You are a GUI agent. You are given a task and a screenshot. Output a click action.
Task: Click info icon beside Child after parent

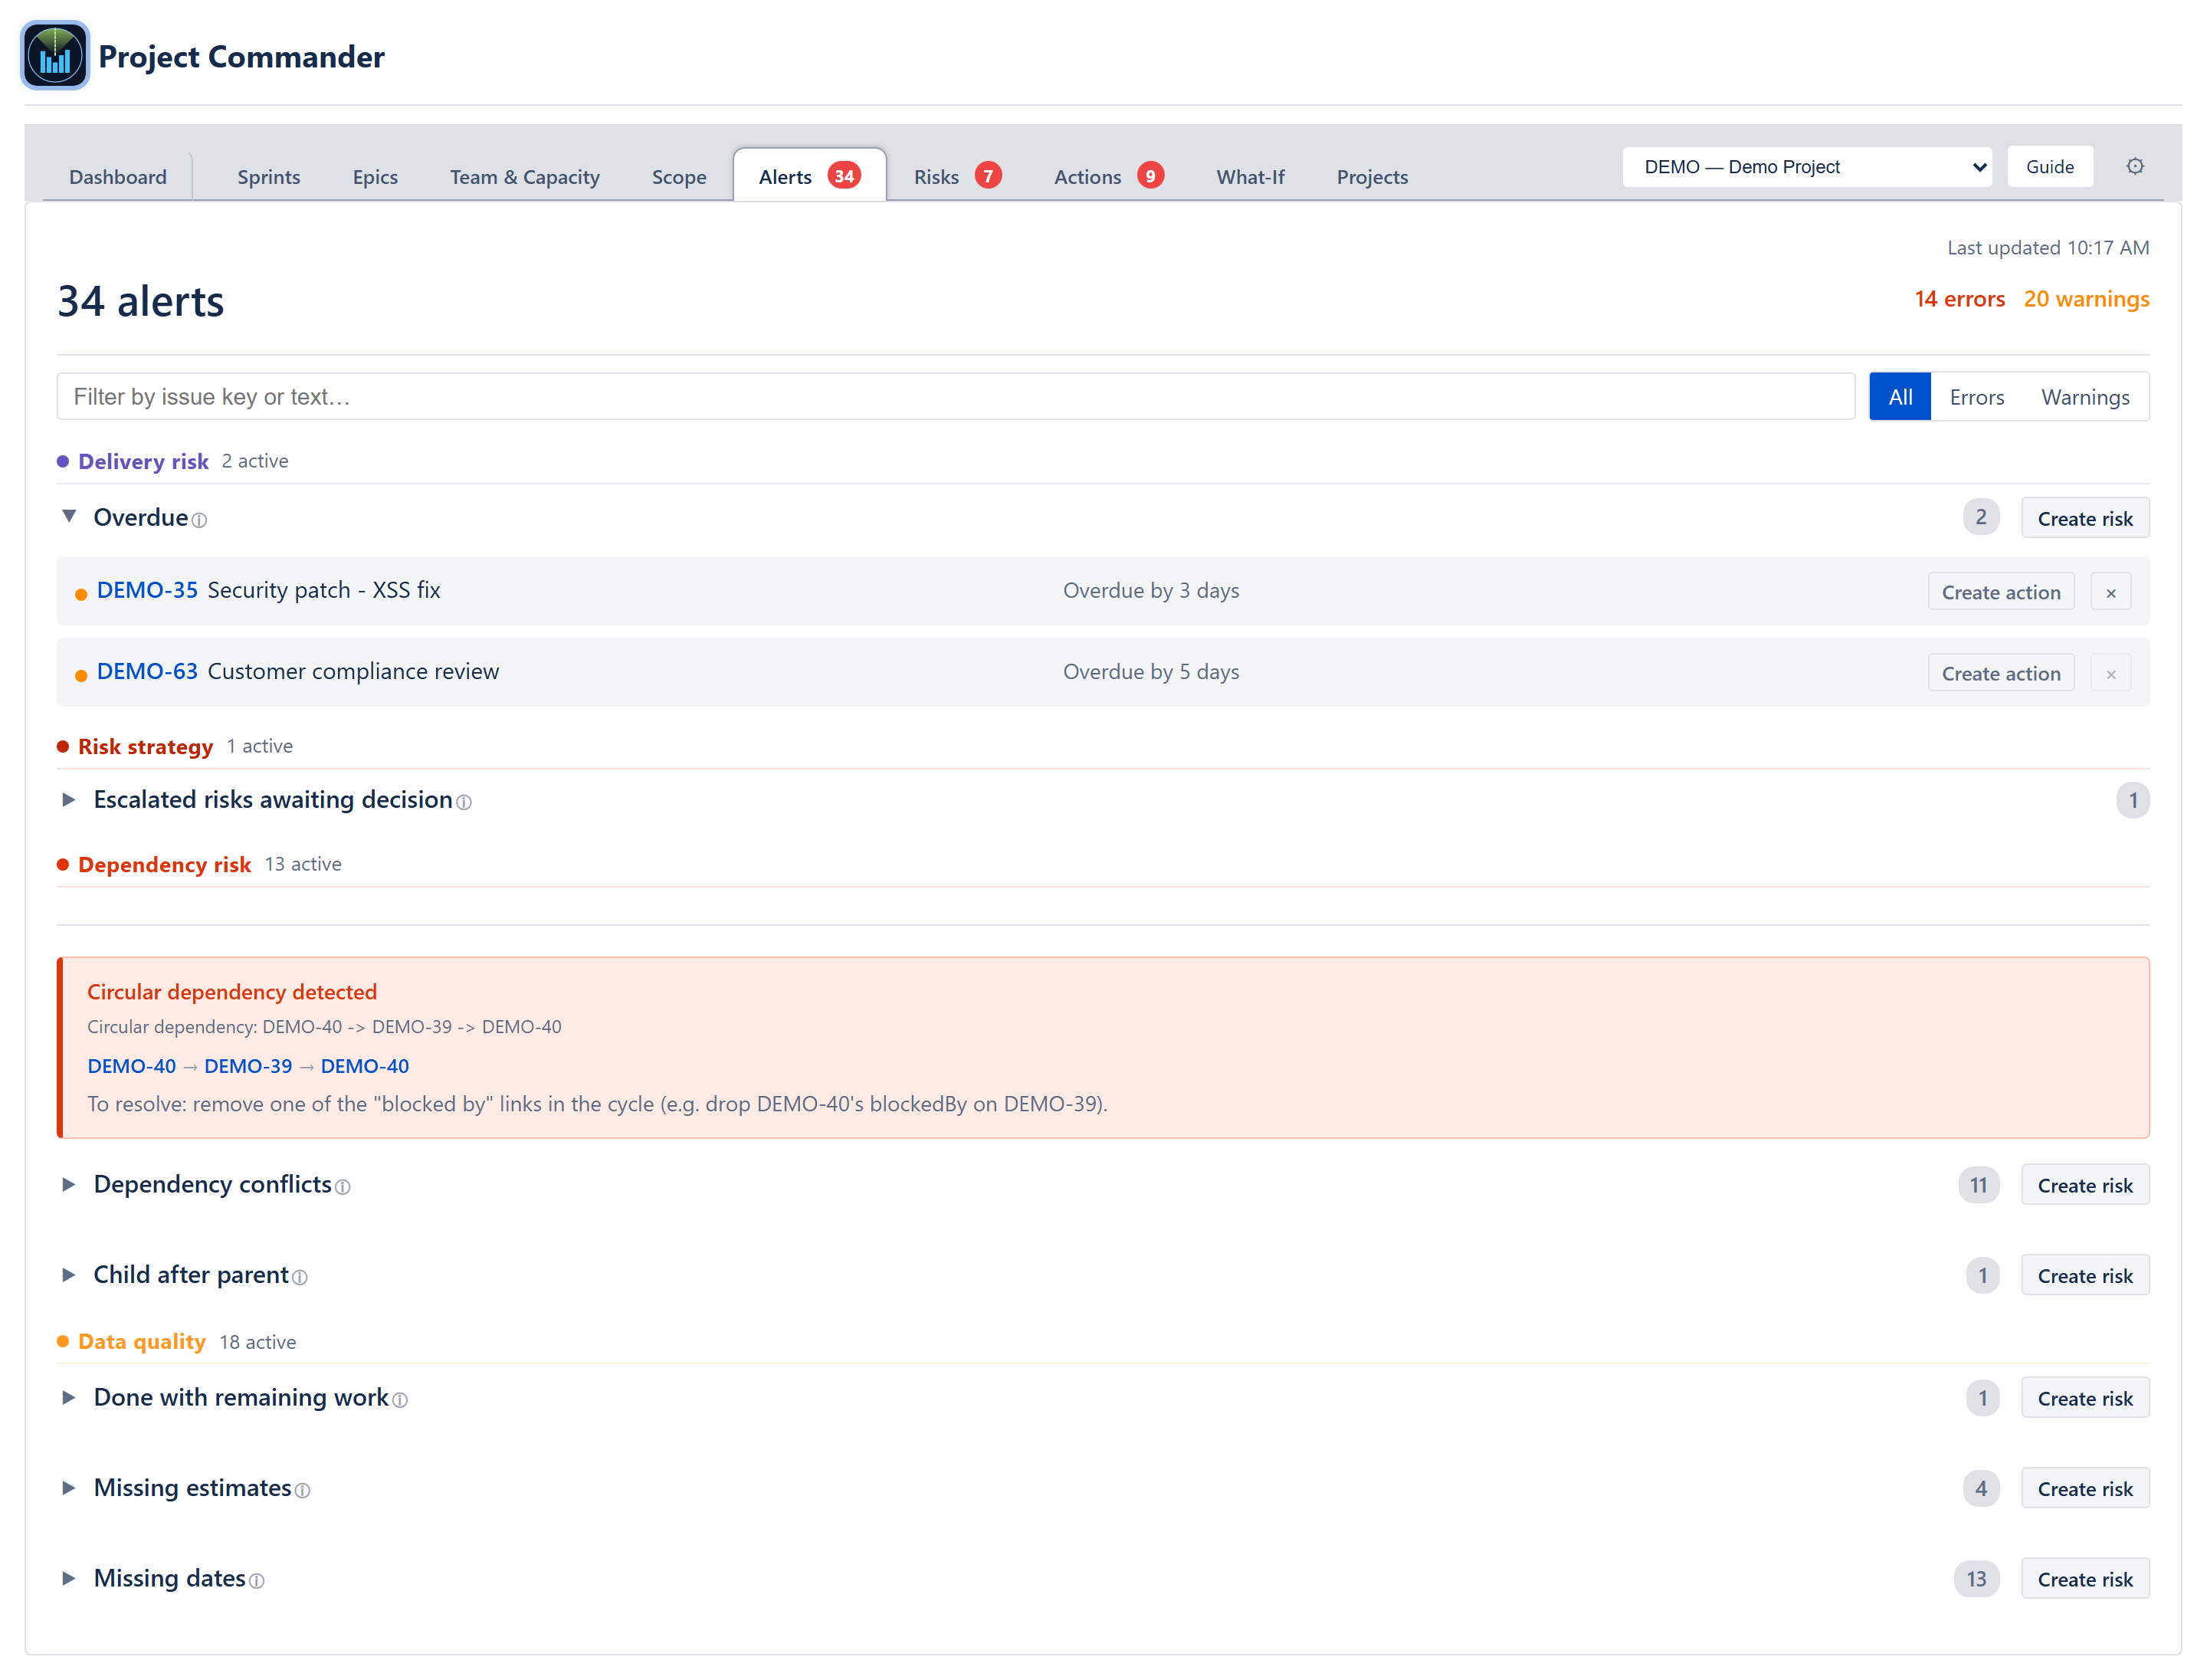[x=300, y=1277]
